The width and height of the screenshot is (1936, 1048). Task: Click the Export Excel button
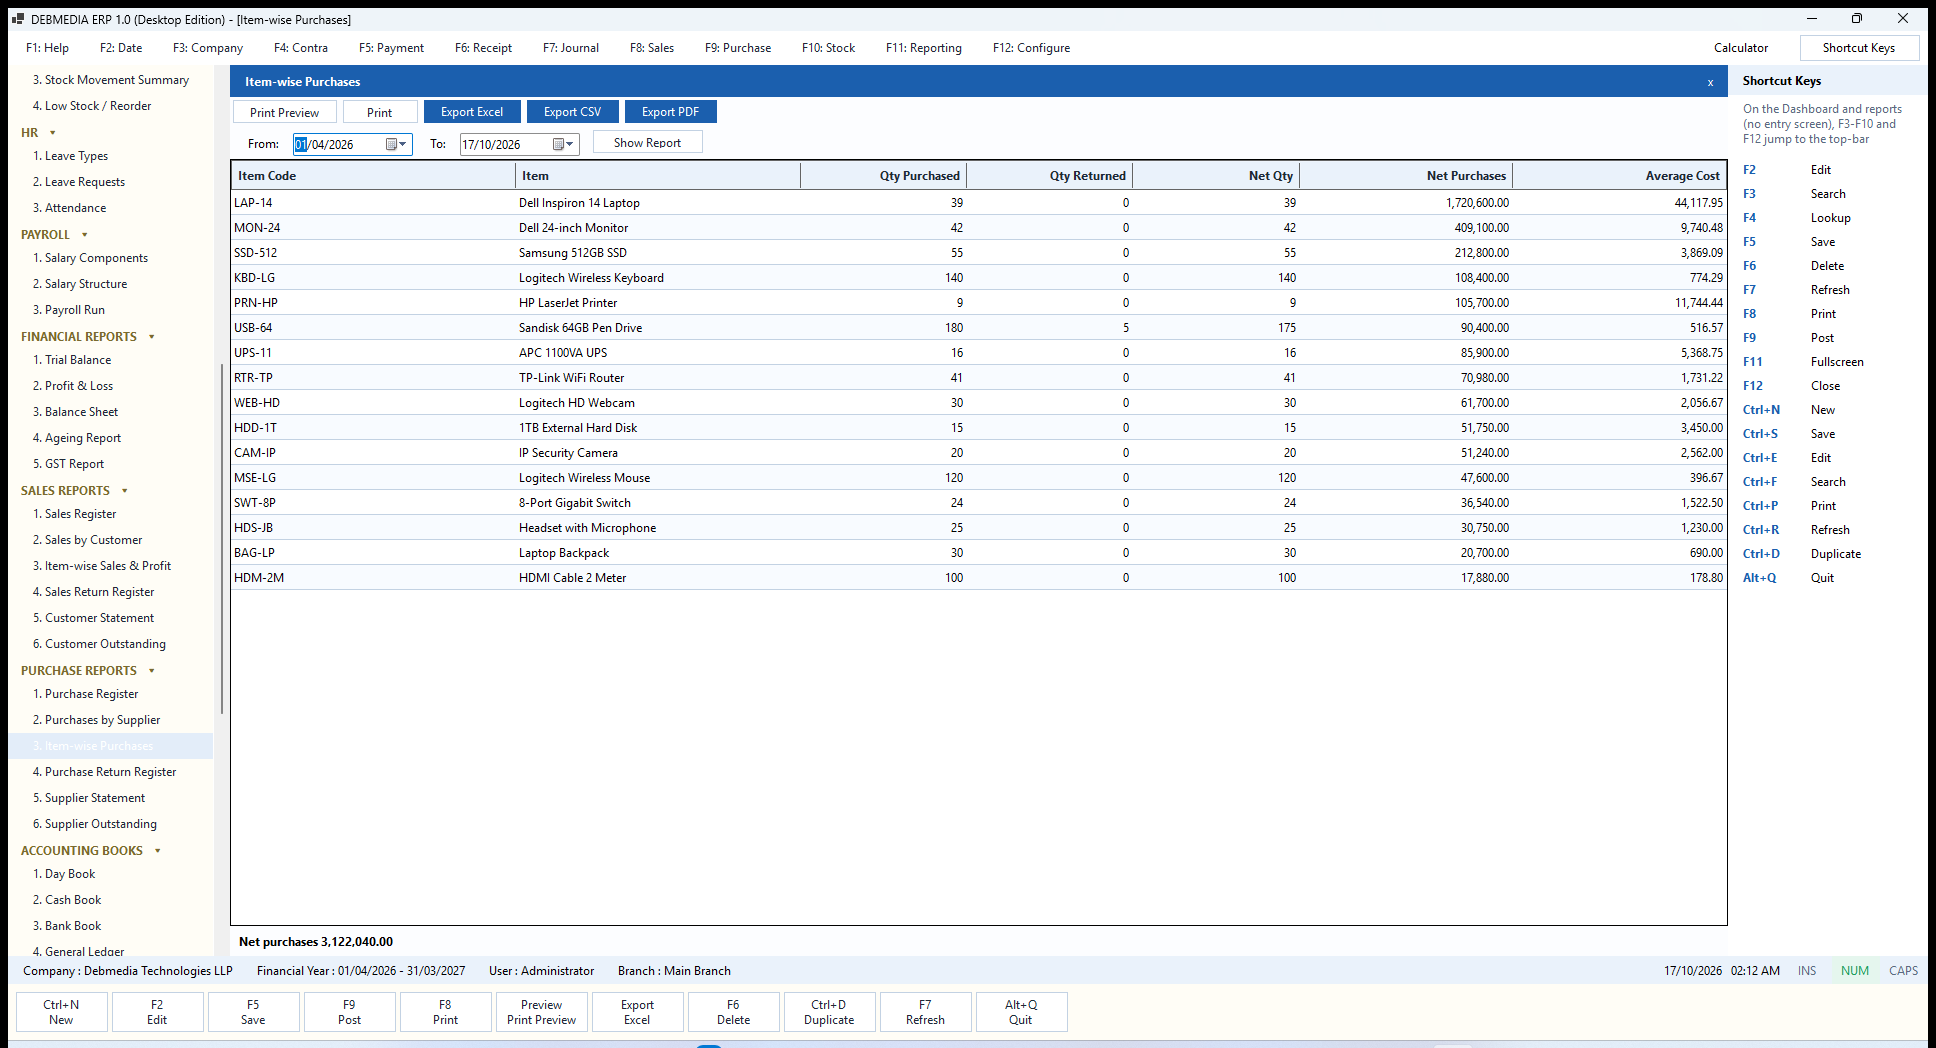472,112
